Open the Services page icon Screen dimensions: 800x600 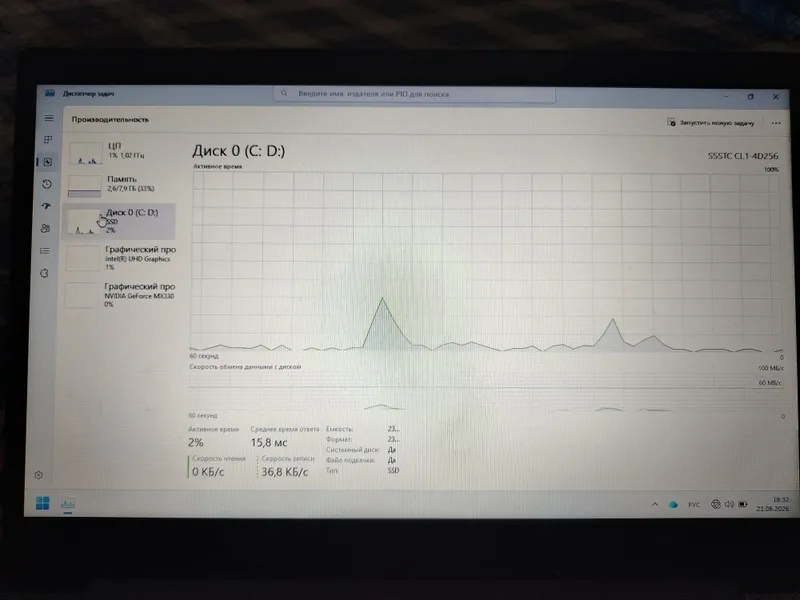[44, 273]
